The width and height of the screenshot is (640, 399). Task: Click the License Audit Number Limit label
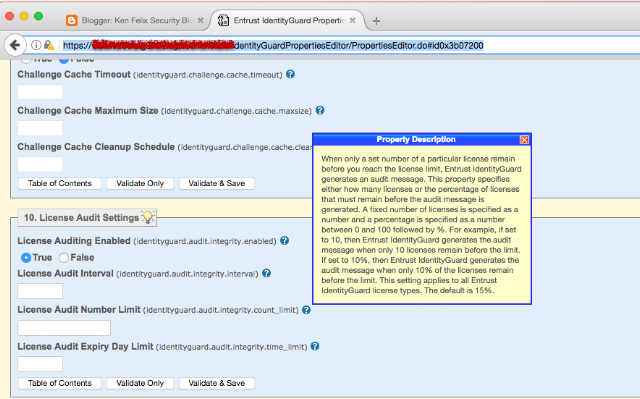coord(79,310)
